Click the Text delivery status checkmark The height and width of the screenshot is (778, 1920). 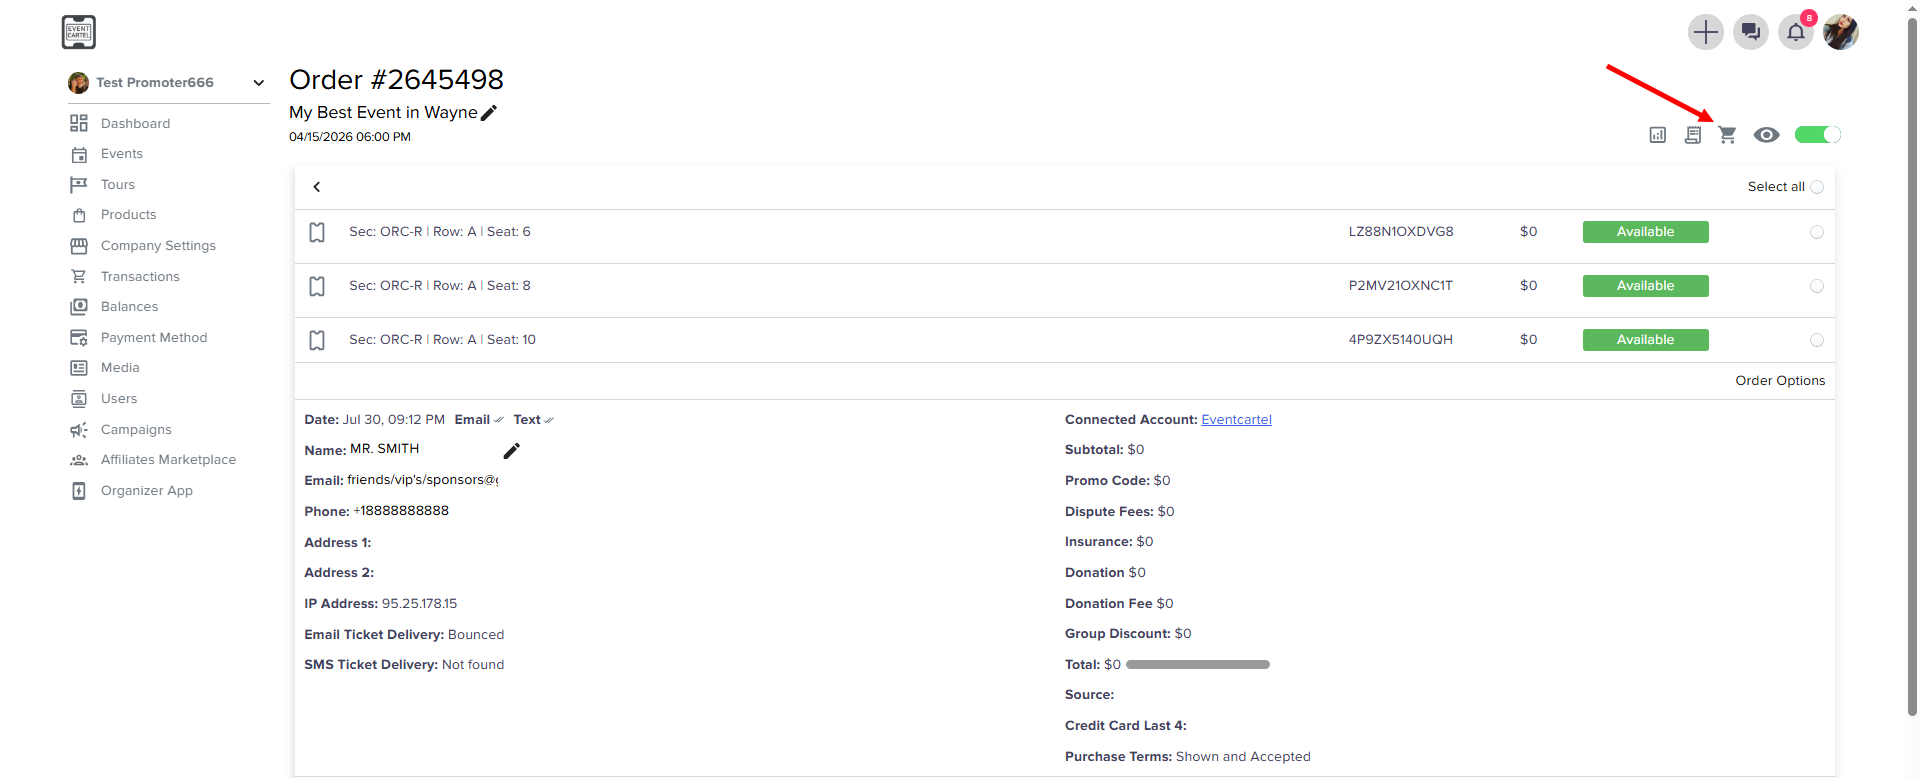click(549, 420)
